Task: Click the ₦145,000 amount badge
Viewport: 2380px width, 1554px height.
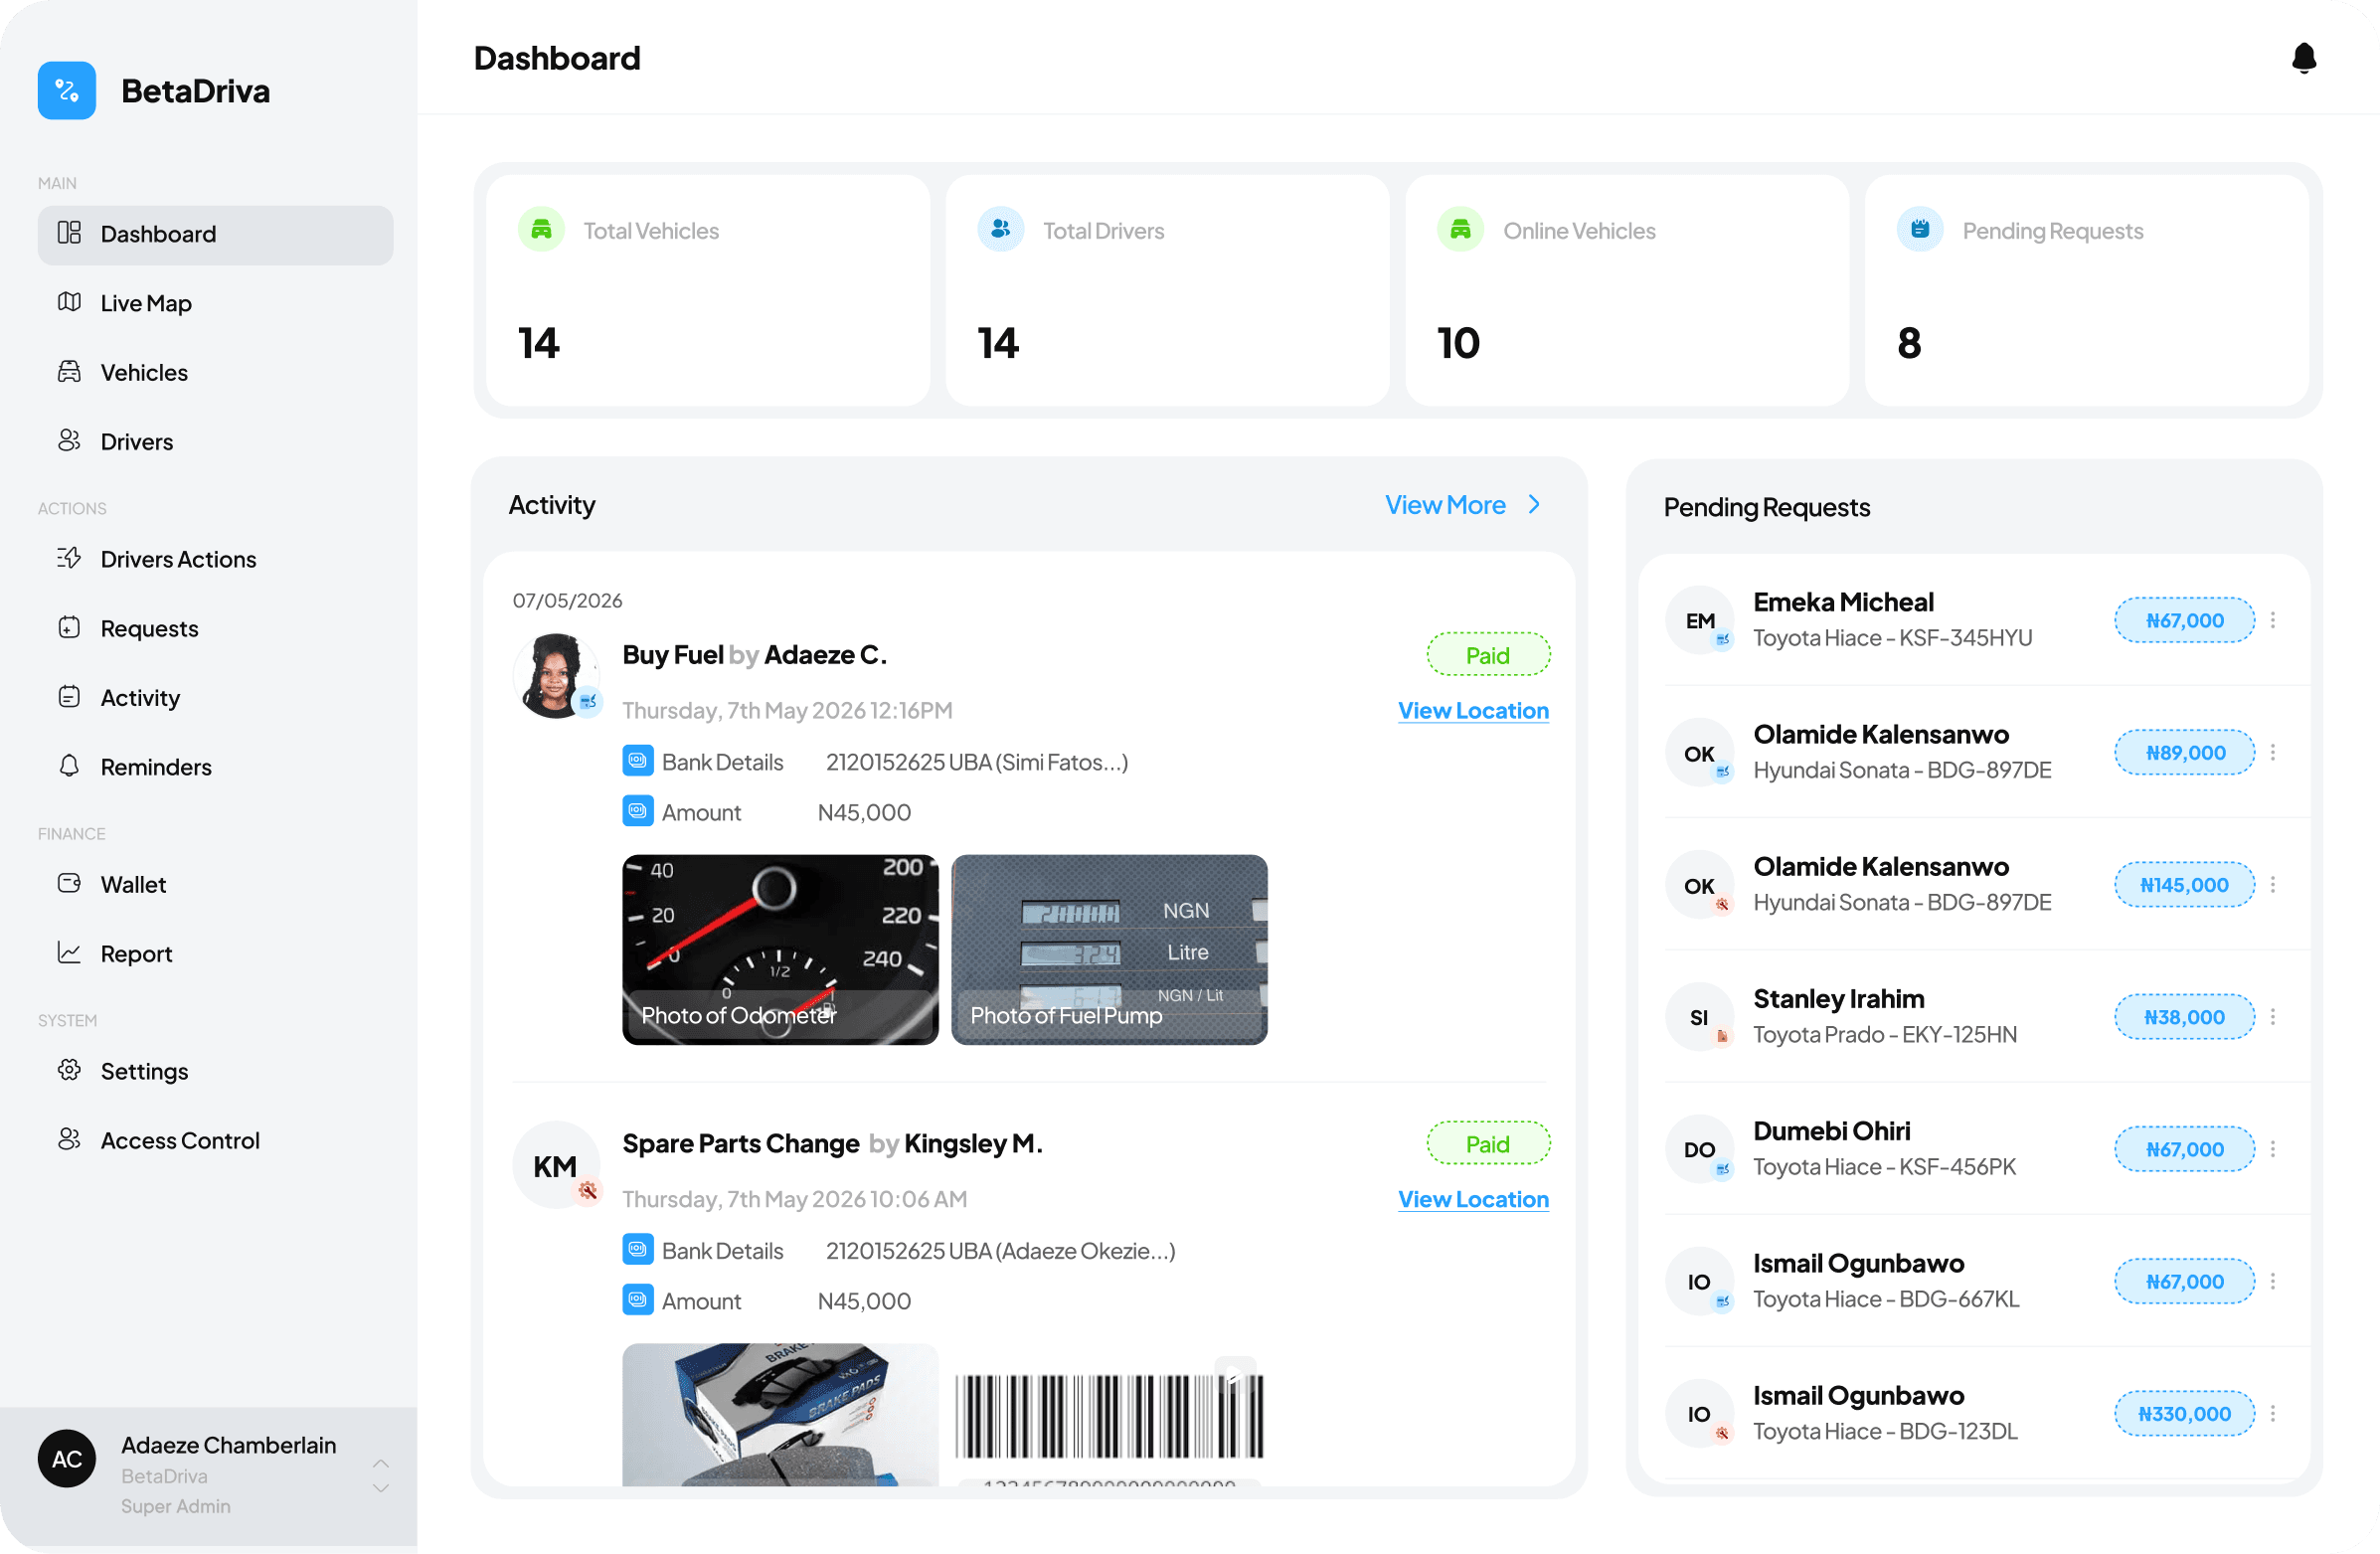Action: pyautogui.click(x=2184, y=885)
